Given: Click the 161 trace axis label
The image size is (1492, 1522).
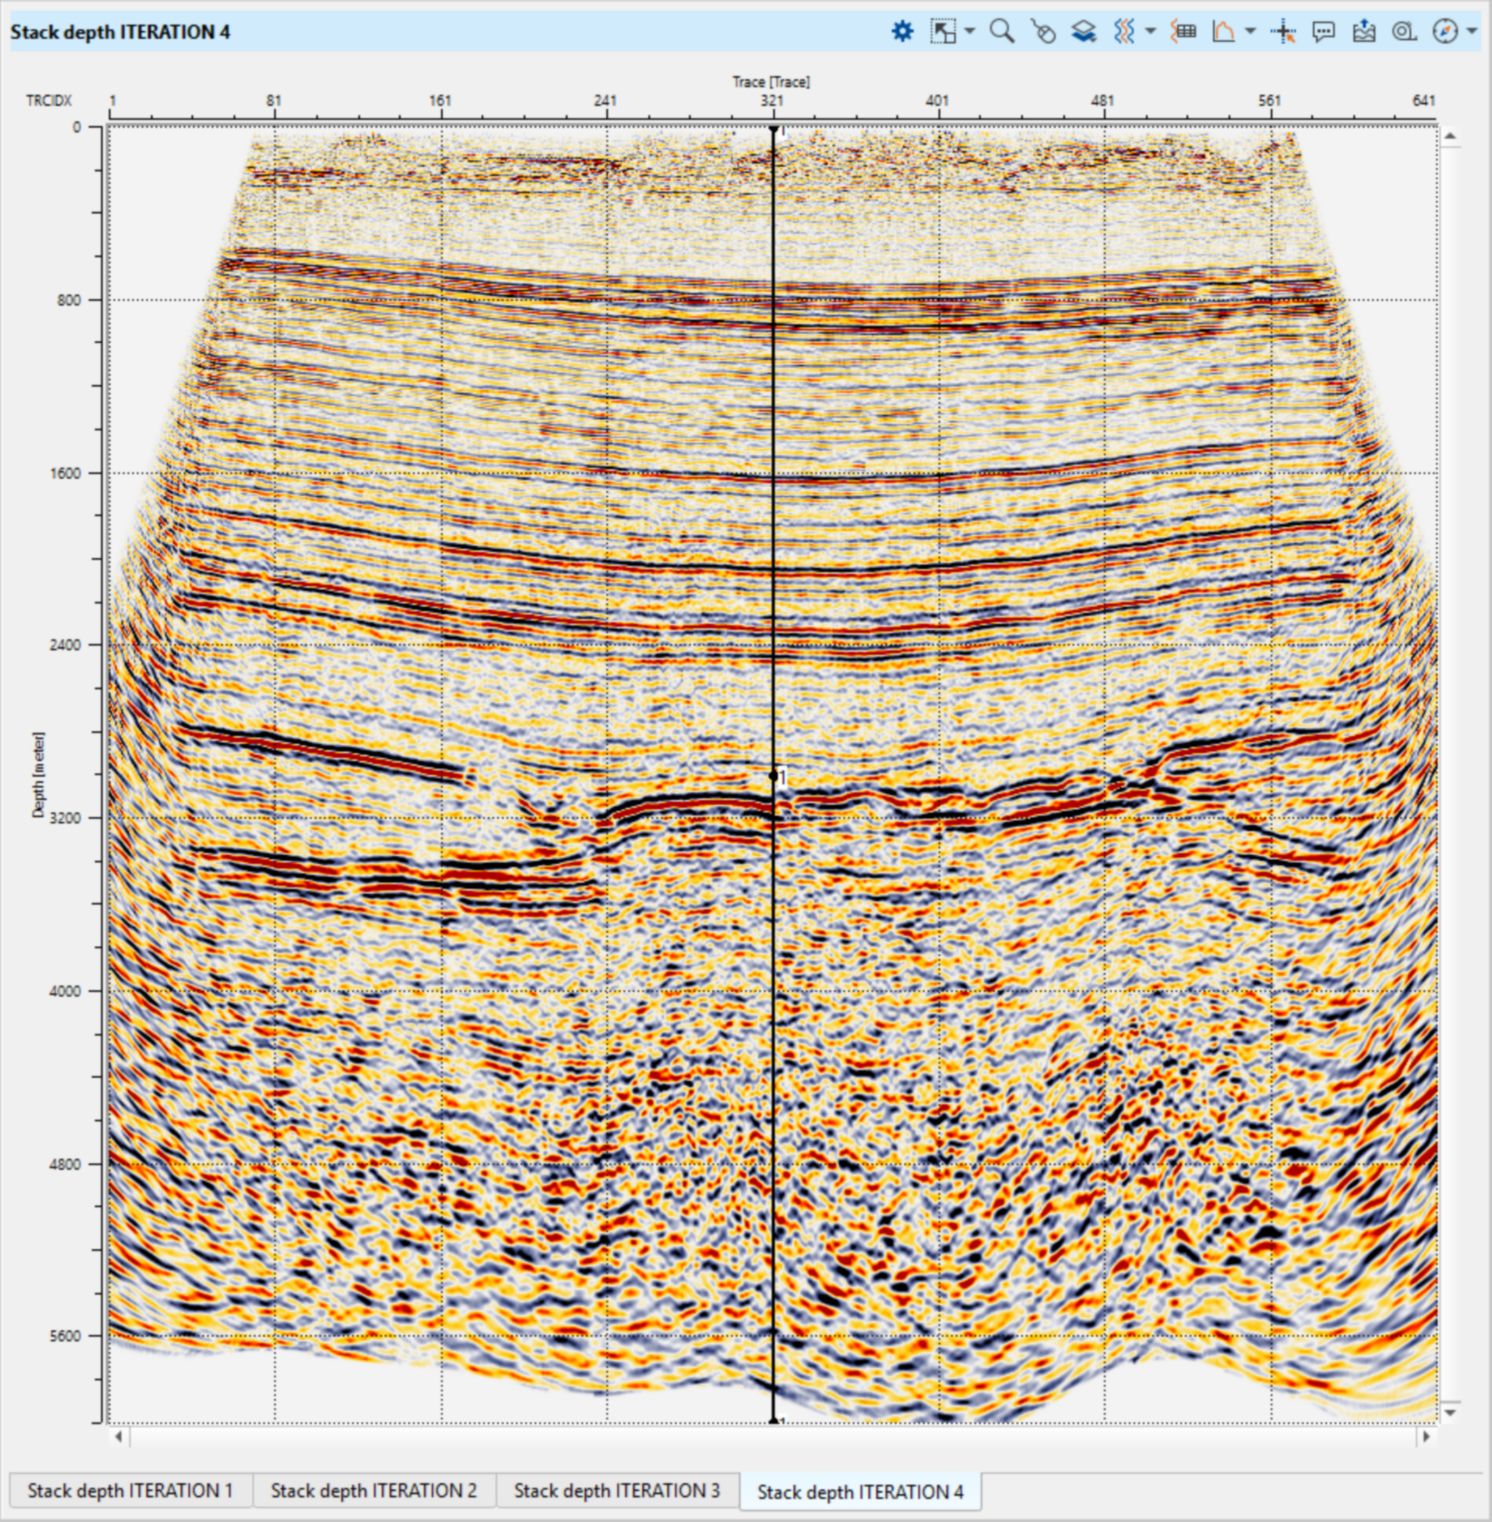Looking at the screenshot, I should pyautogui.click(x=440, y=100).
